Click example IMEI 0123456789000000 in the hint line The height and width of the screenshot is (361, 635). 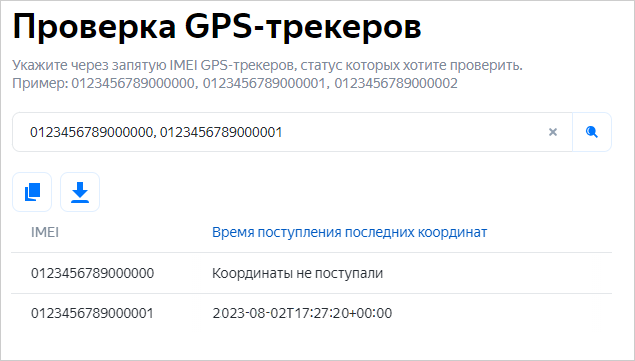click(x=133, y=83)
